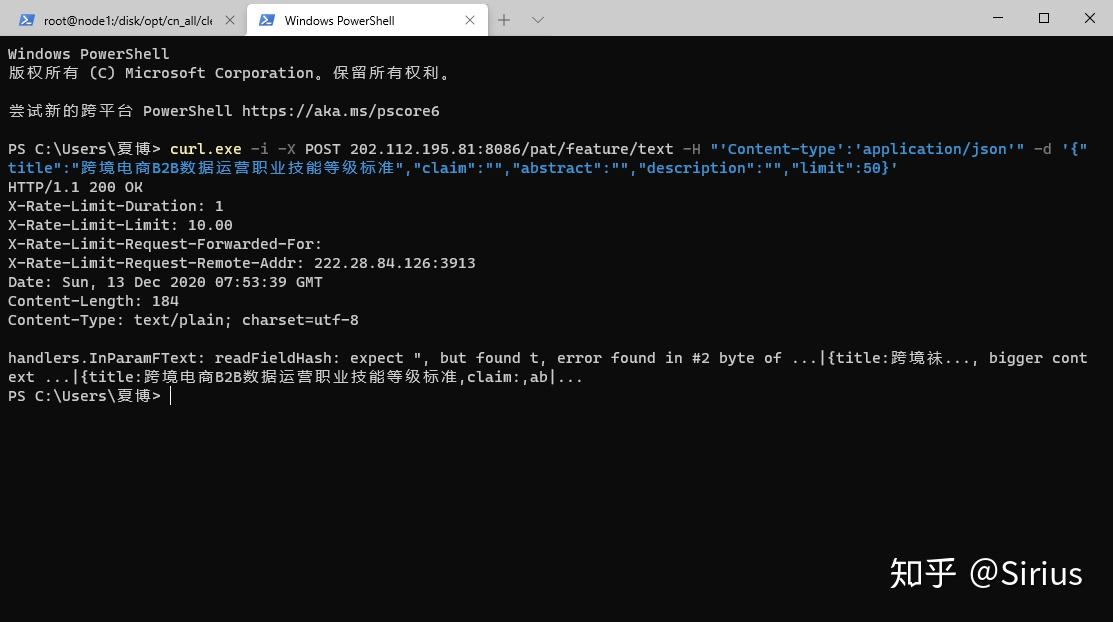Click the highlighted curl.exe command text
Image resolution: width=1113 pixels, height=622 pixels.
[205, 148]
